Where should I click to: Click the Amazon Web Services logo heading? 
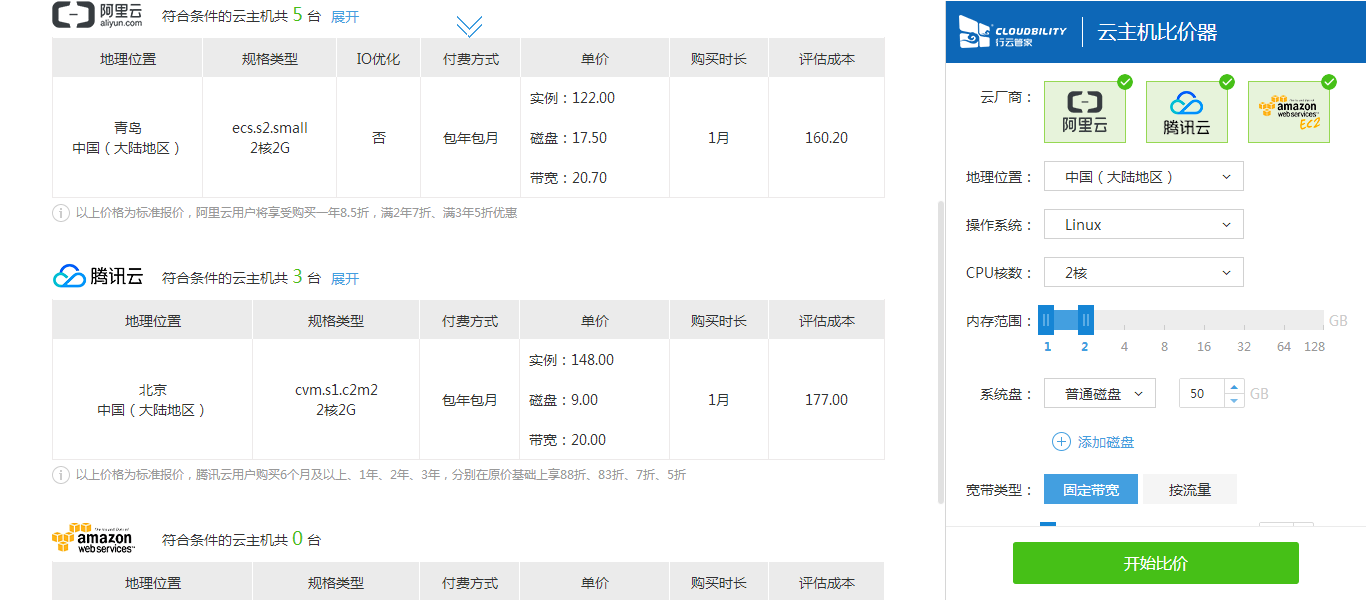pyautogui.click(x=92, y=539)
